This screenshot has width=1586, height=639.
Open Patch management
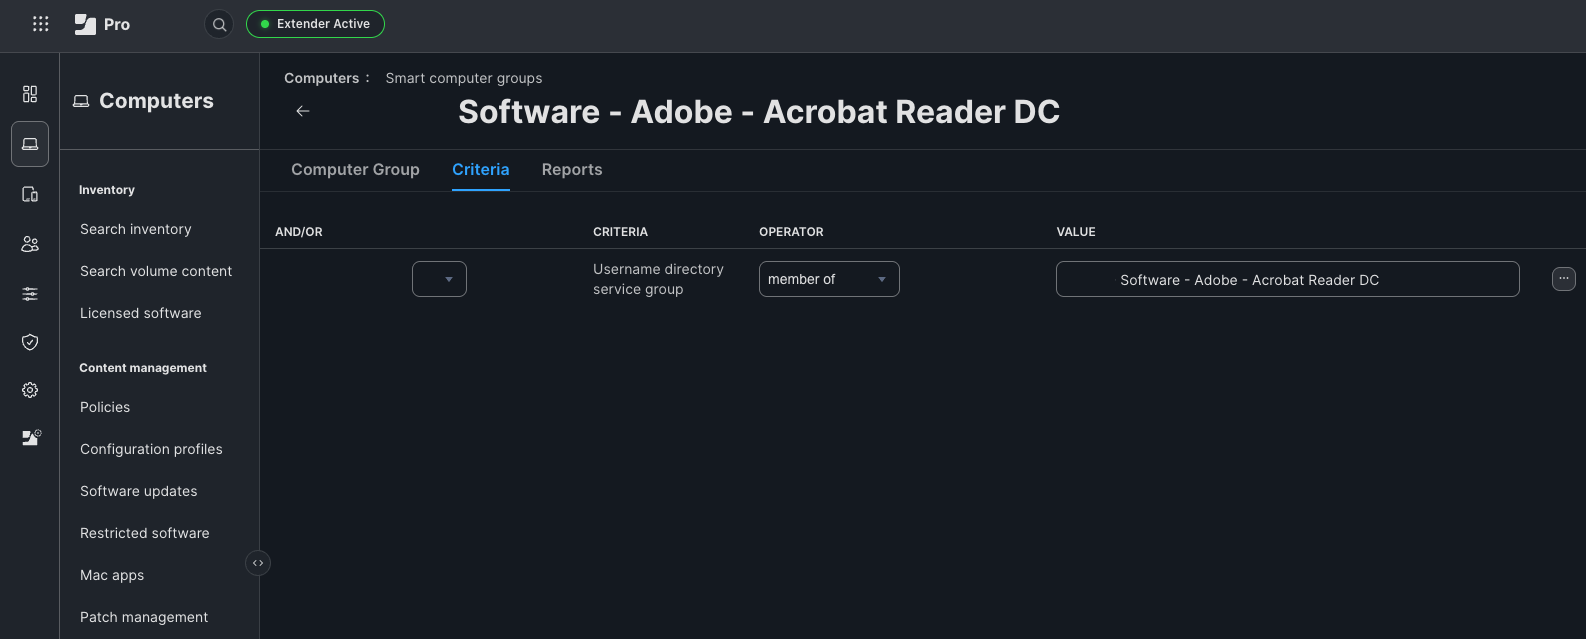point(144,617)
